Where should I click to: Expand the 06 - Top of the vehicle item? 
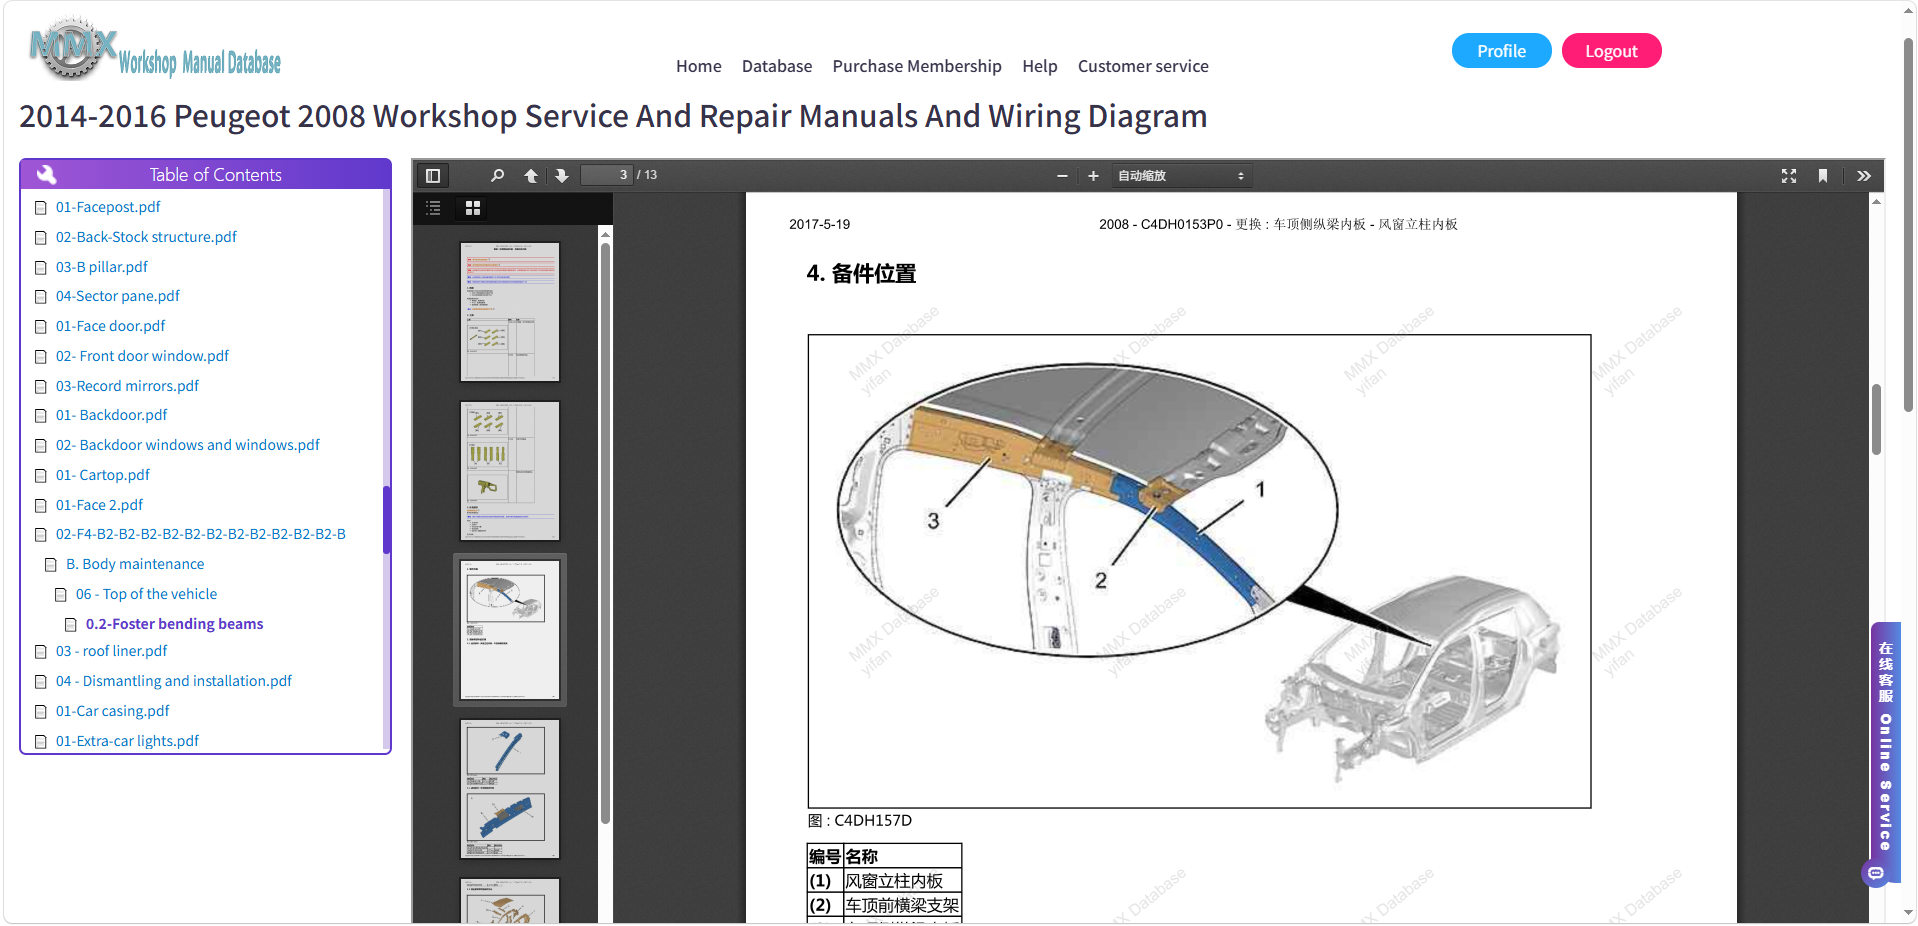(146, 594)
